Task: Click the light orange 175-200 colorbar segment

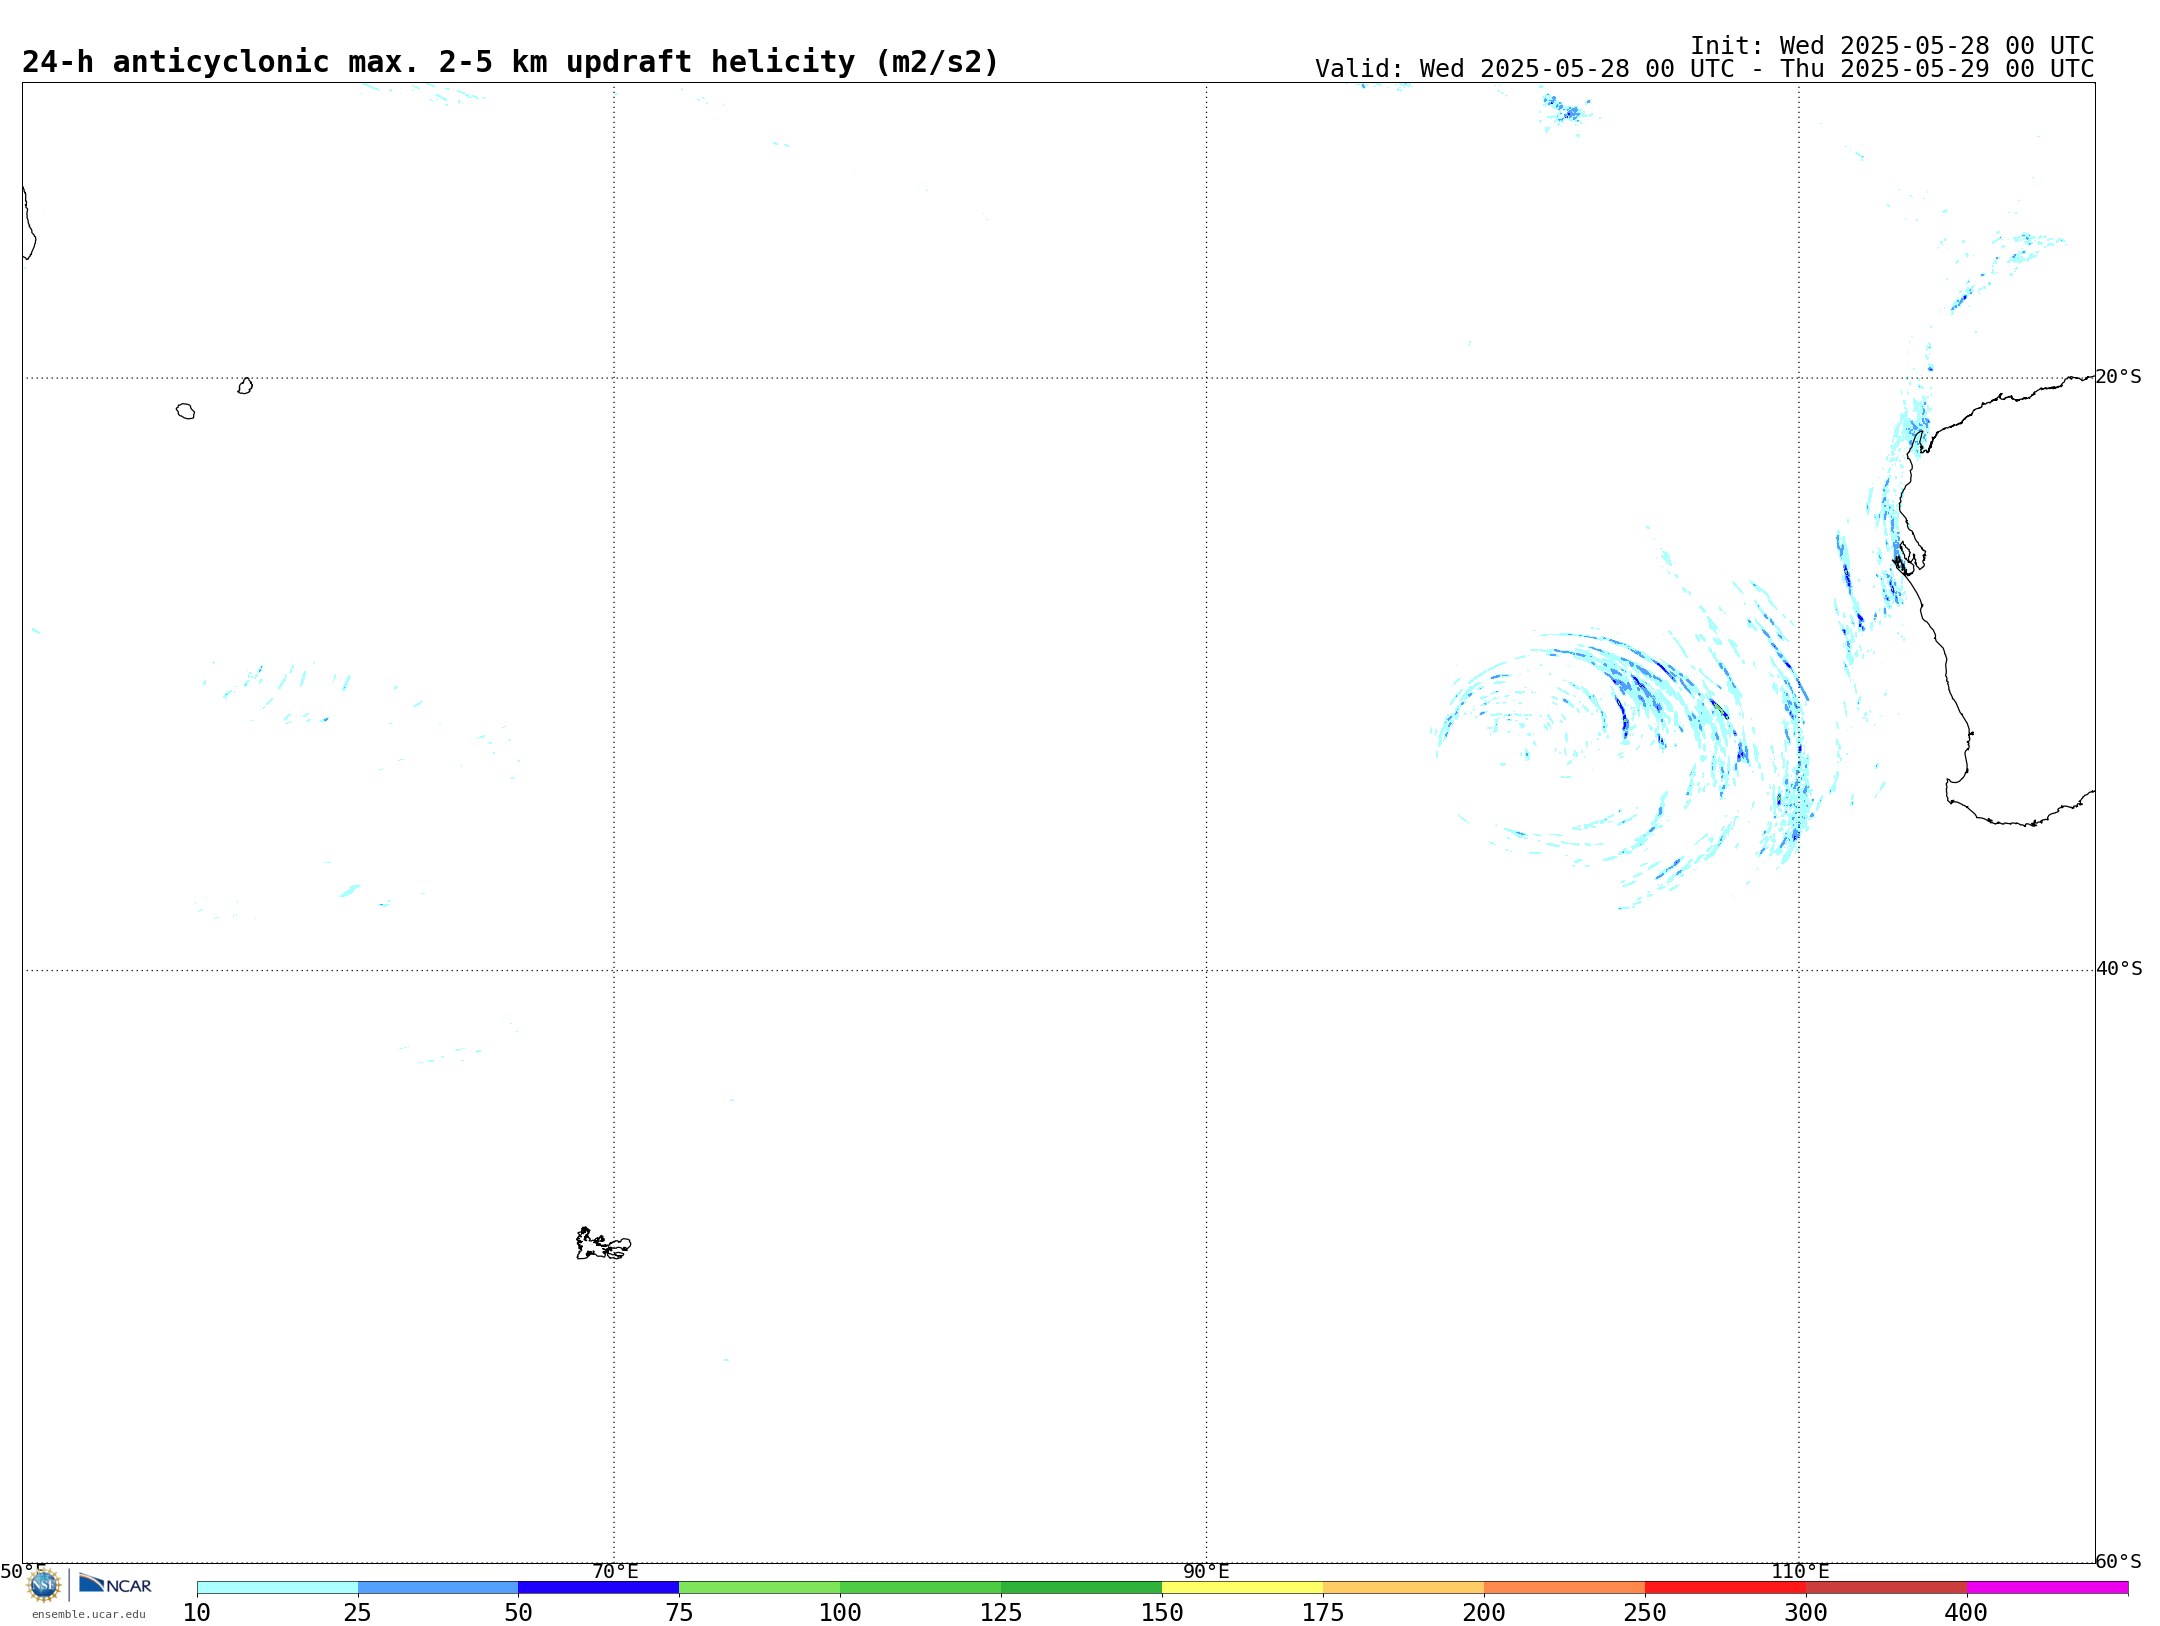Action: click(x=1404, y=1588)
